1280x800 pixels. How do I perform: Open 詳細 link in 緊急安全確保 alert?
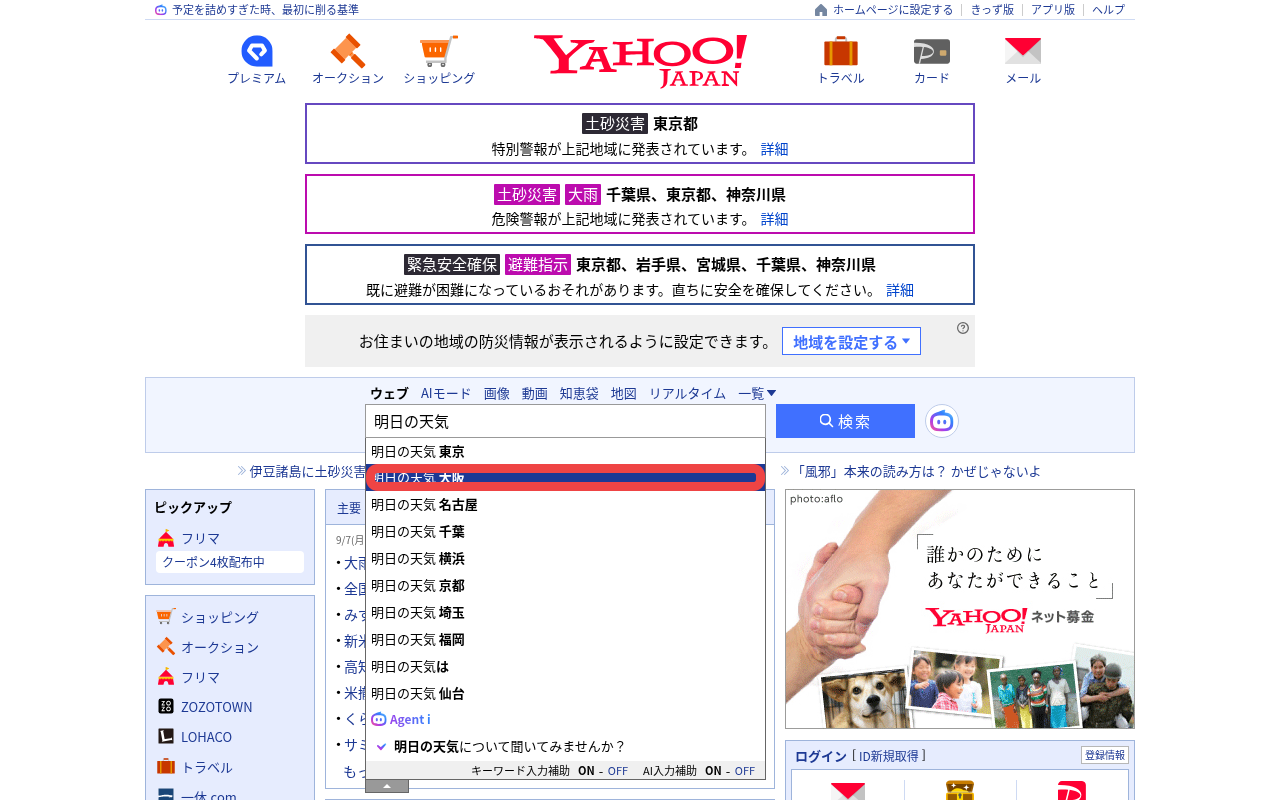pyautogui.click(x=900, y=290)
